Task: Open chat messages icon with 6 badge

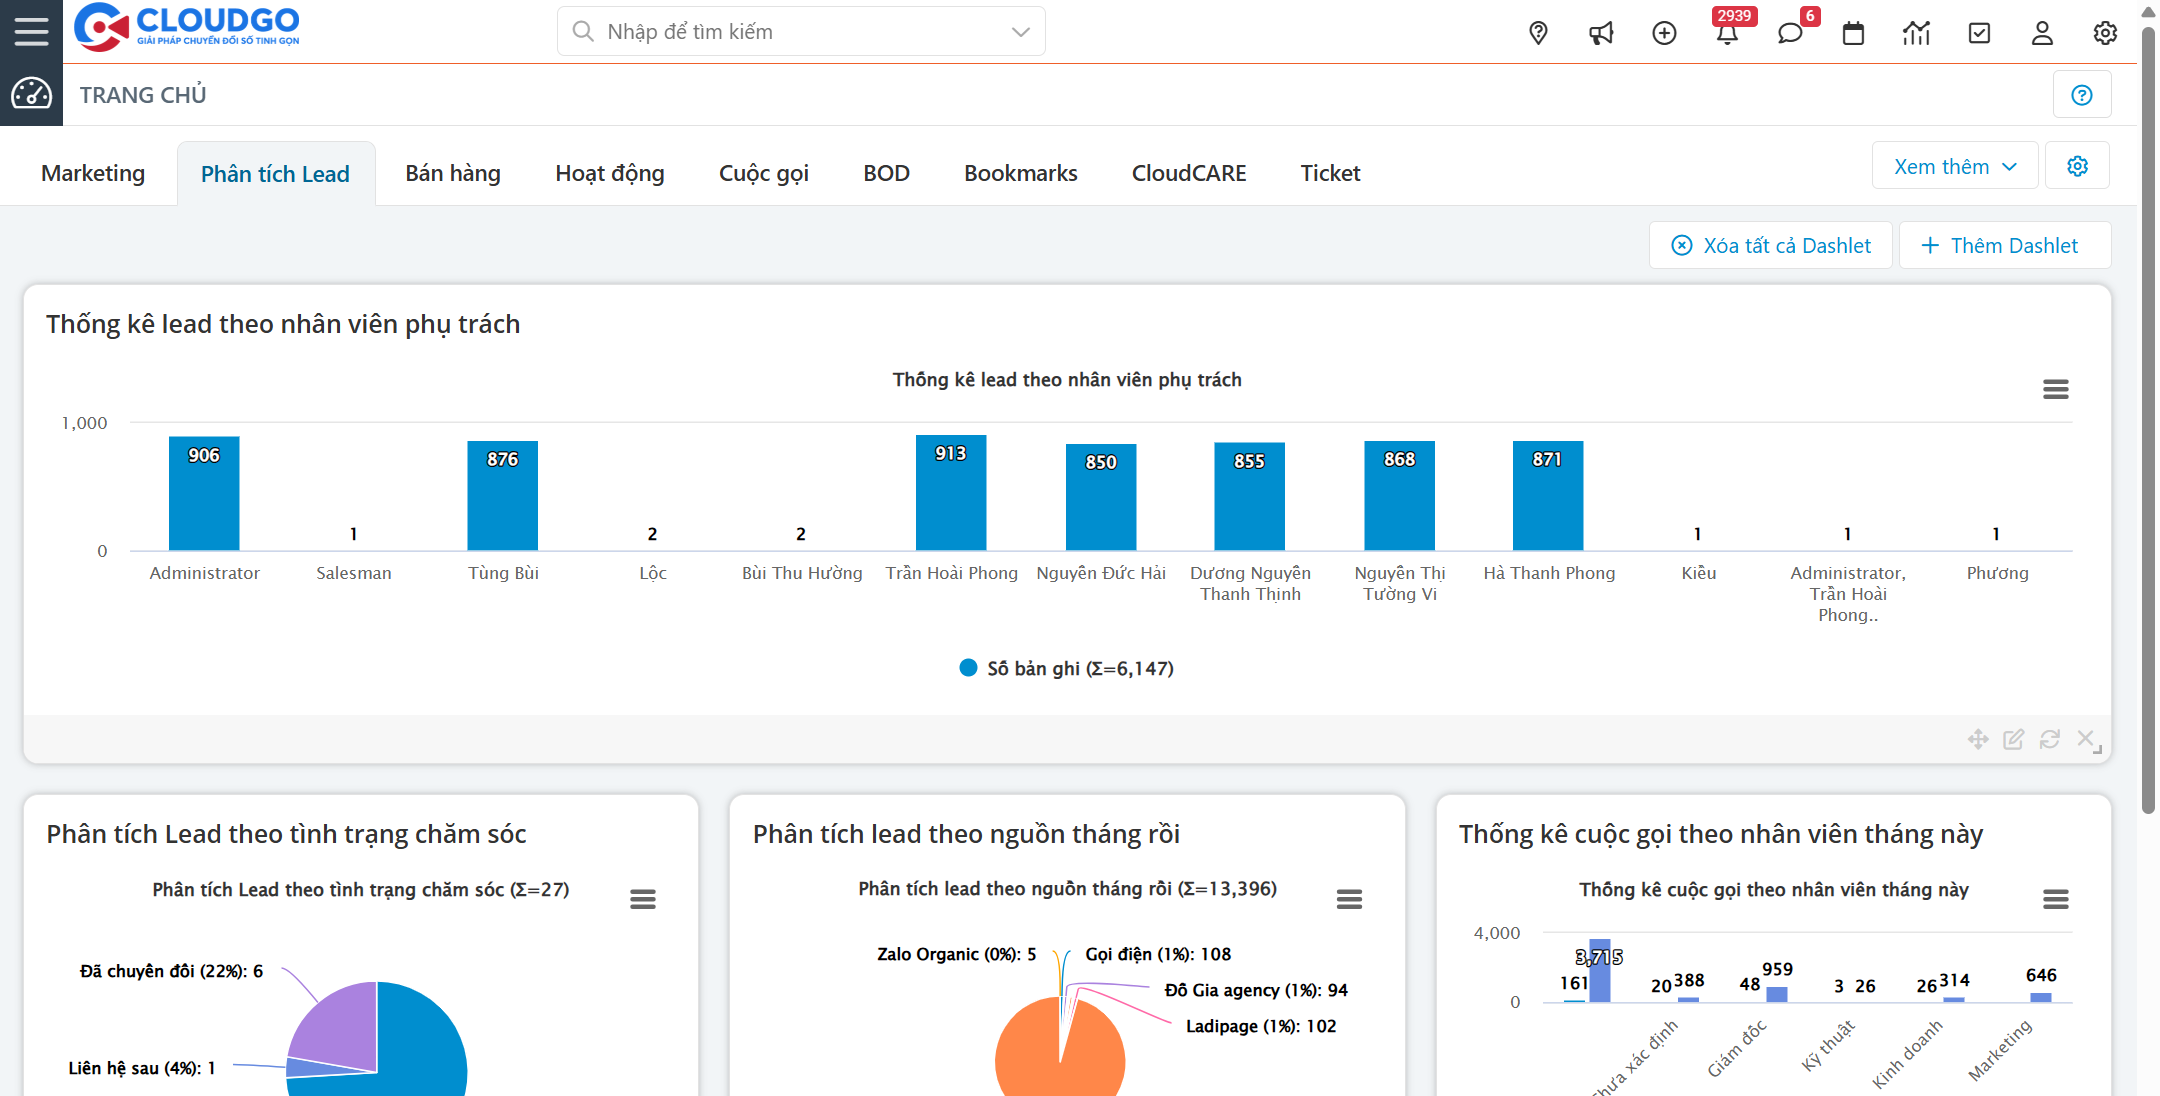Action: (x=1790, y=33)
